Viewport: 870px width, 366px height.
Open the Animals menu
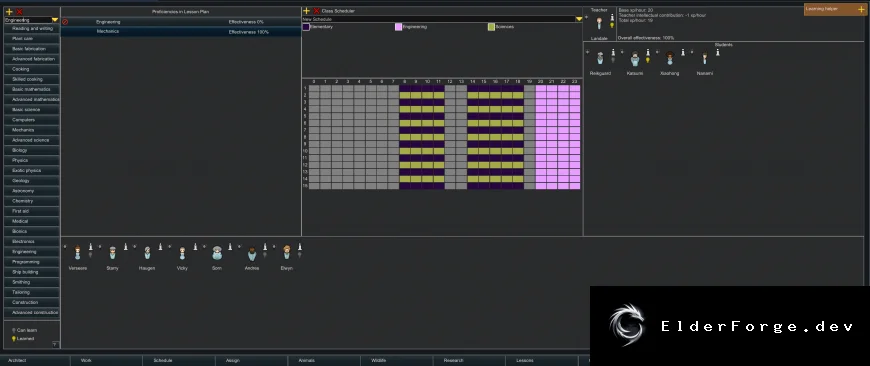(x=325, y=360)
